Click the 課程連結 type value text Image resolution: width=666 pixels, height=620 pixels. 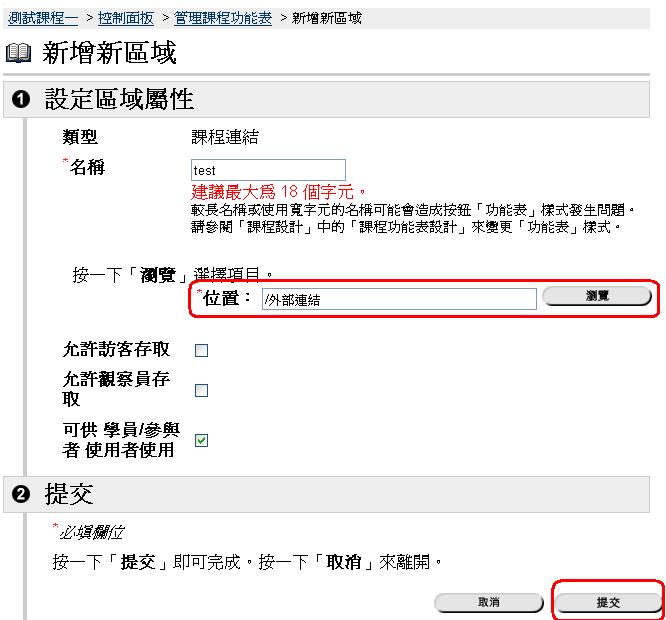[225, 138]
